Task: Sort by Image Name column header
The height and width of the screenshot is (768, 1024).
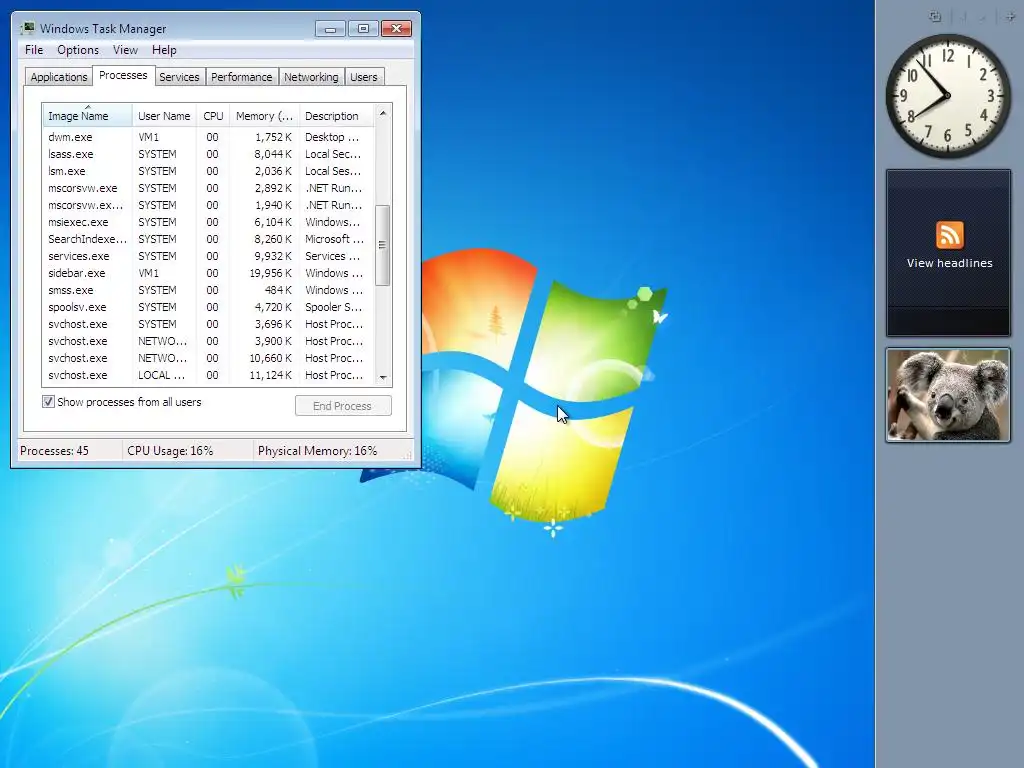Action: click(x=88, y=116)
